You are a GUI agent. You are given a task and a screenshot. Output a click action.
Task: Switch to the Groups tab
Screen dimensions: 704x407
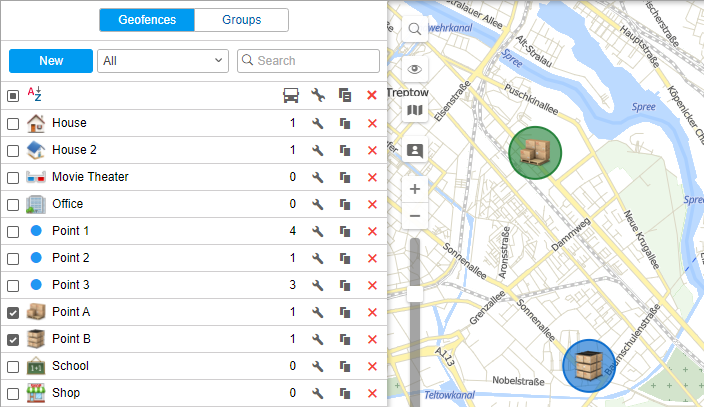click(241, 20)
